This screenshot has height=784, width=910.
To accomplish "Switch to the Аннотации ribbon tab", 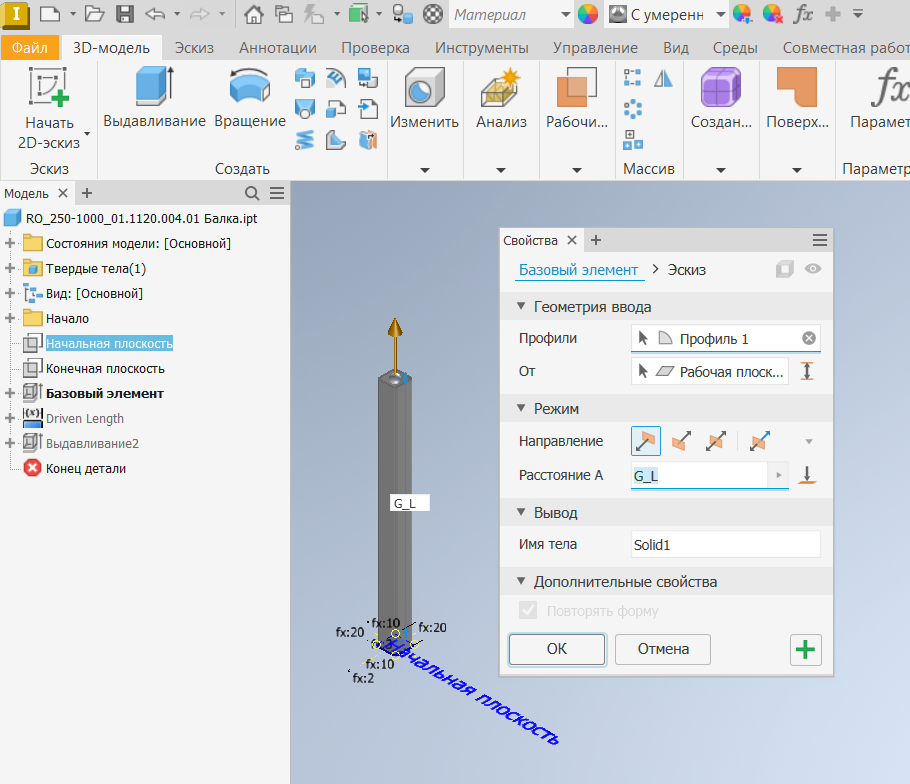I will [x=278, y=48].
